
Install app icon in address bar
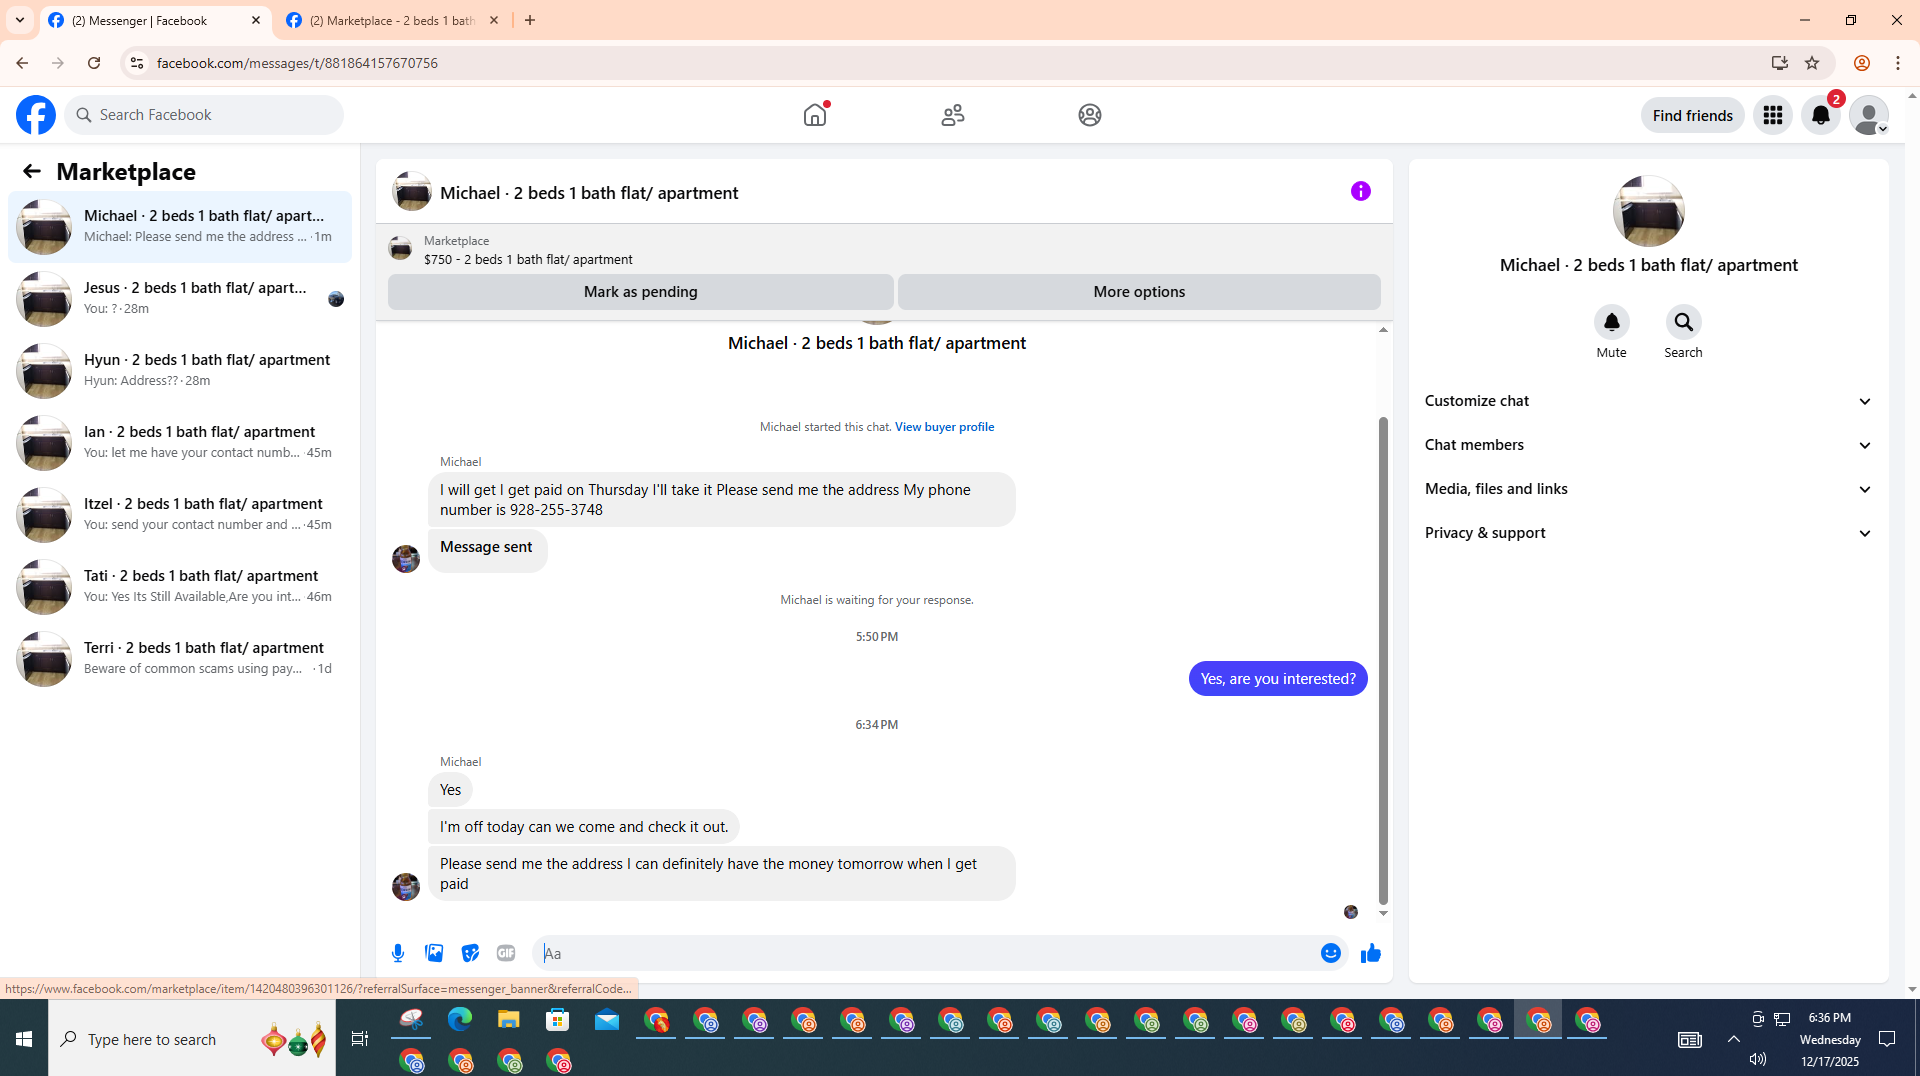(1779, 63)
